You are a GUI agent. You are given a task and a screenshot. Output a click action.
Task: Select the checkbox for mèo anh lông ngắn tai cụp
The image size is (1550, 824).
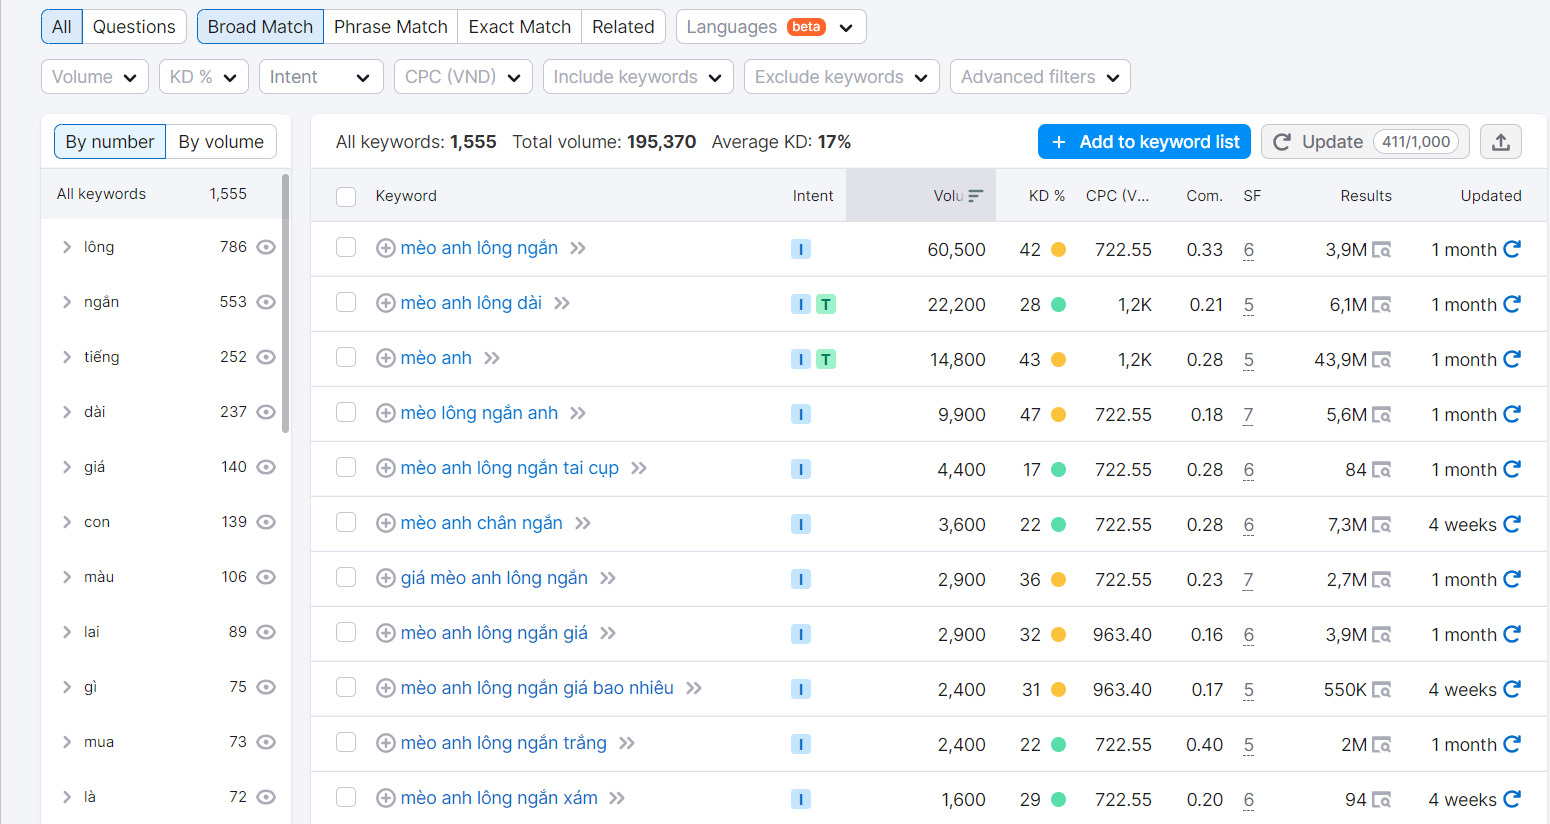346,468
